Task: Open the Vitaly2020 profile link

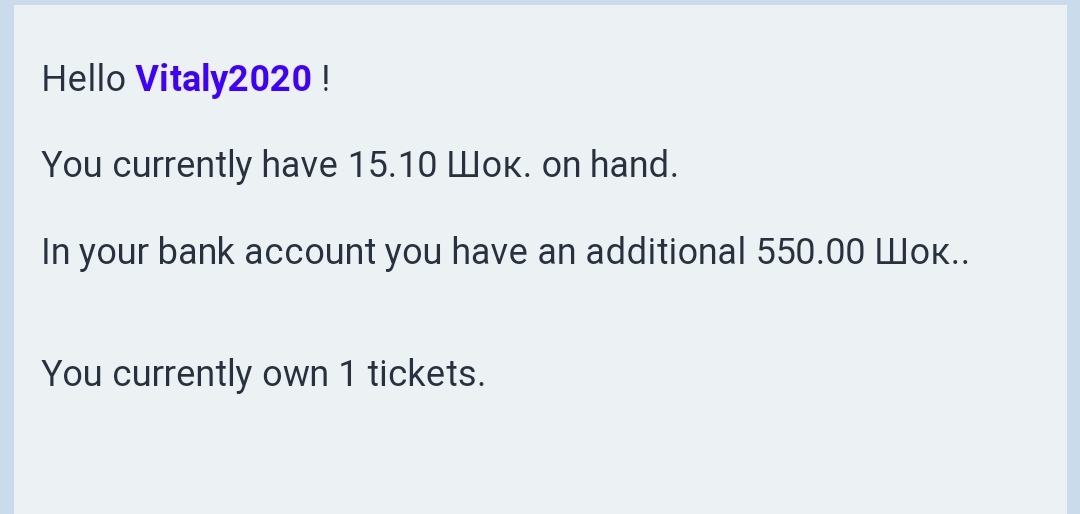Action: coord(223,79)
